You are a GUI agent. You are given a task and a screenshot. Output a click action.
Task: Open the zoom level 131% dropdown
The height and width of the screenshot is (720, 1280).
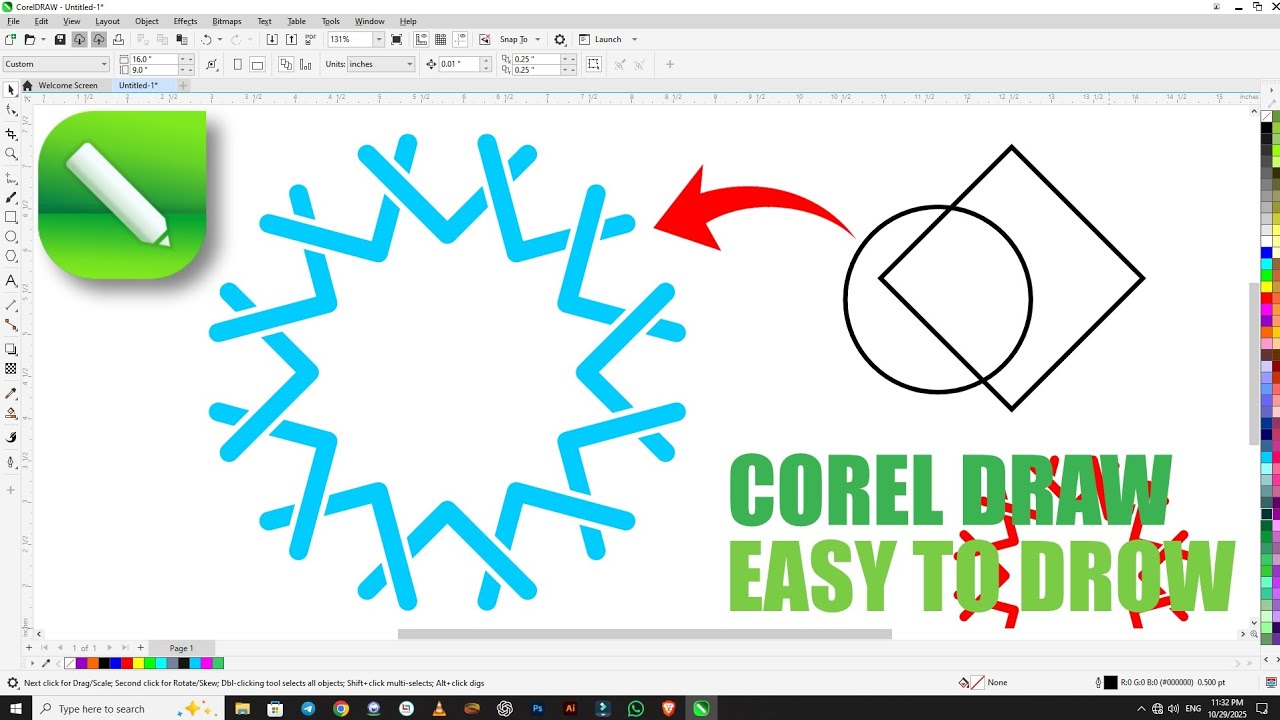click(379, 40)
